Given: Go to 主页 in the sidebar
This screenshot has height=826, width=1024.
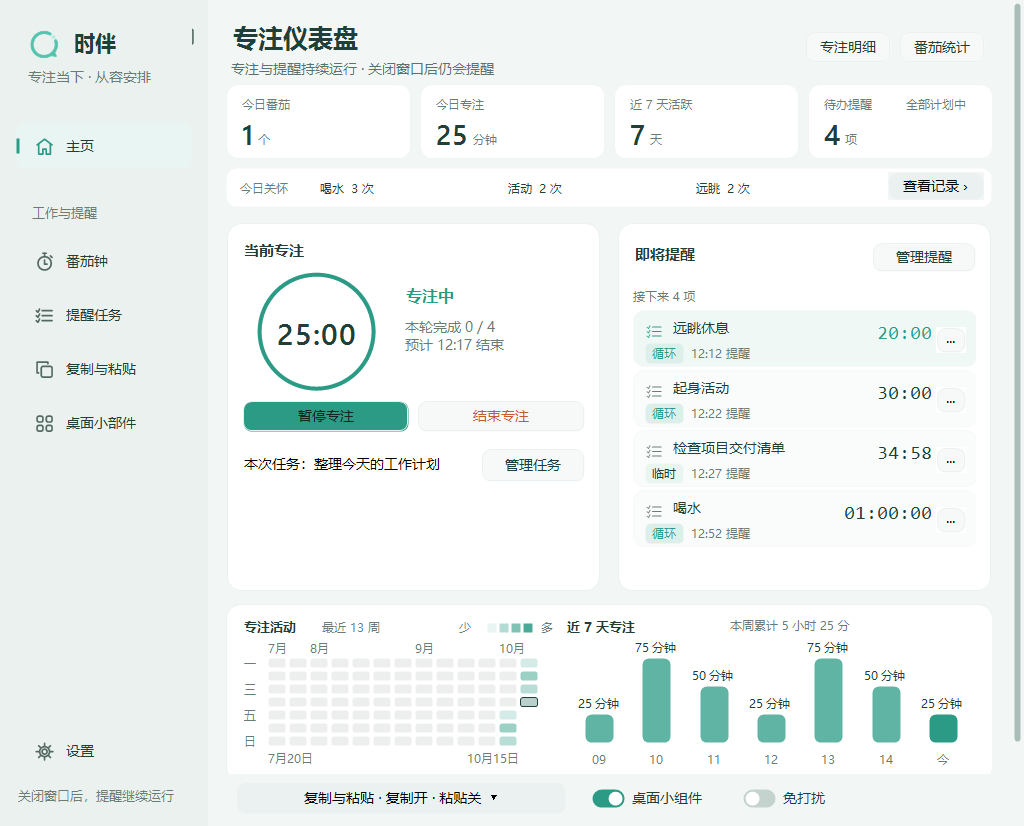Looking at the screenshot, I should point(104,146).
